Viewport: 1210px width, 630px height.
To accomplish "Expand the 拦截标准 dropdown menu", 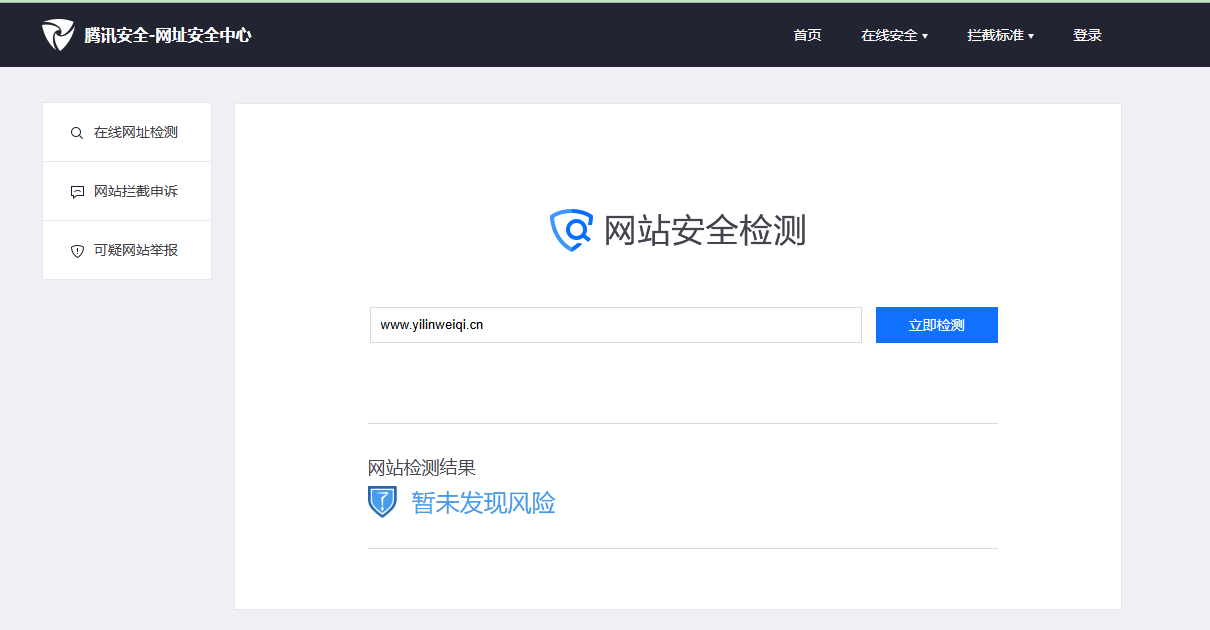I will 1000,35.
